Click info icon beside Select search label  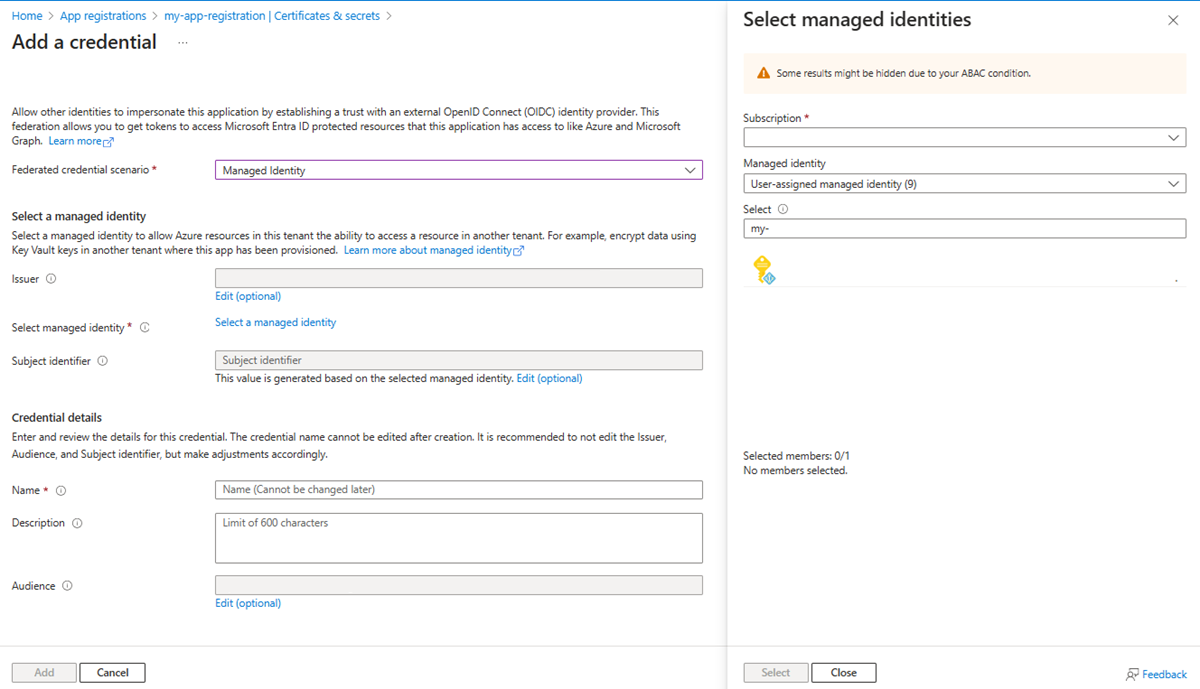[x=783, y=210]
